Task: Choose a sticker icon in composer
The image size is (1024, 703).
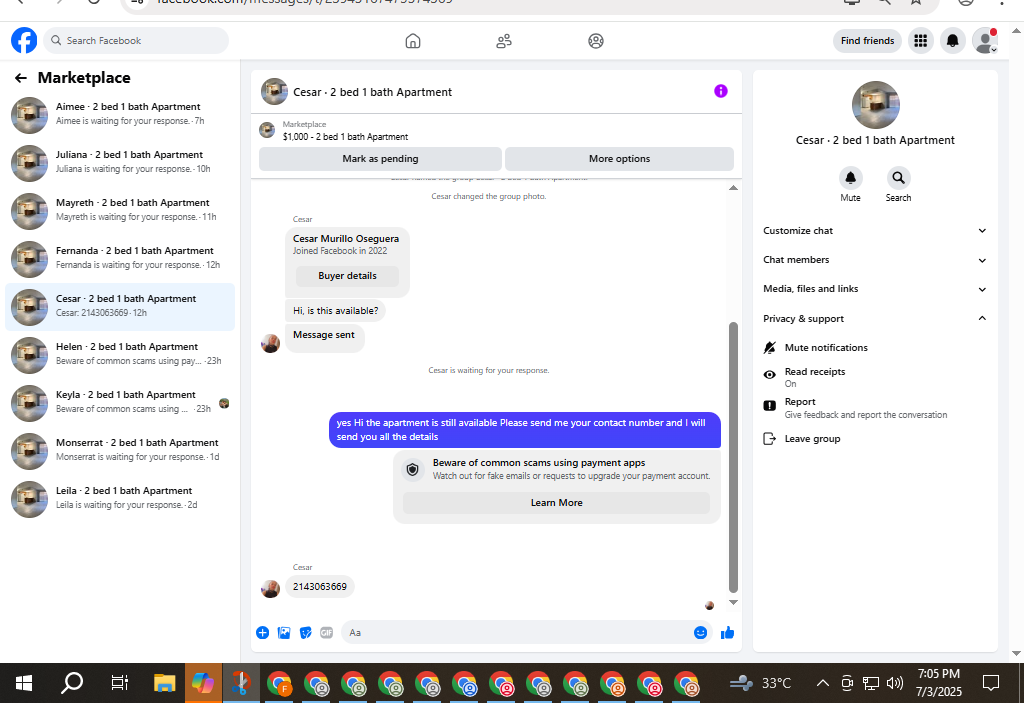Action: pyautogui.click(x=306, y=632)
